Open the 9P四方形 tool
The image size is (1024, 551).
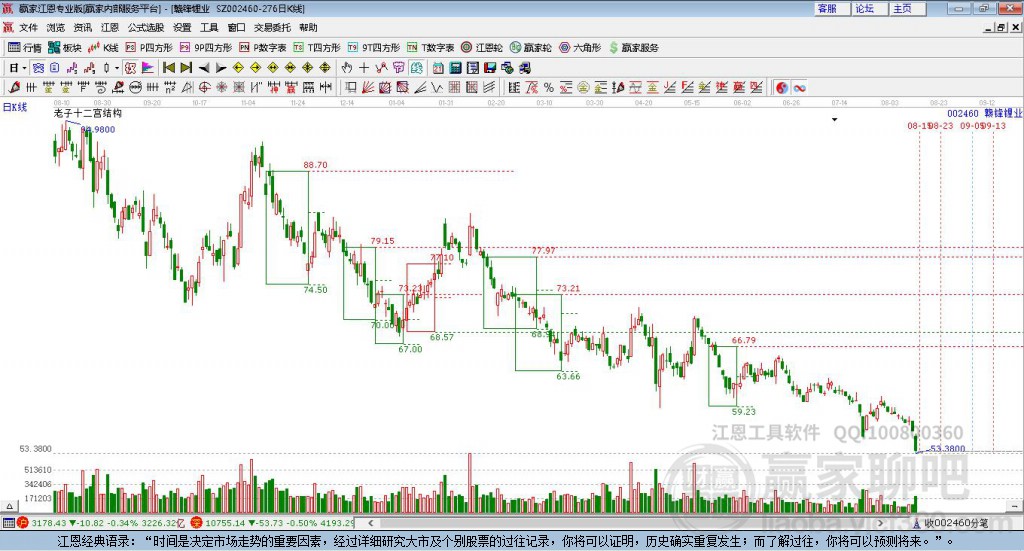(206, 48)
